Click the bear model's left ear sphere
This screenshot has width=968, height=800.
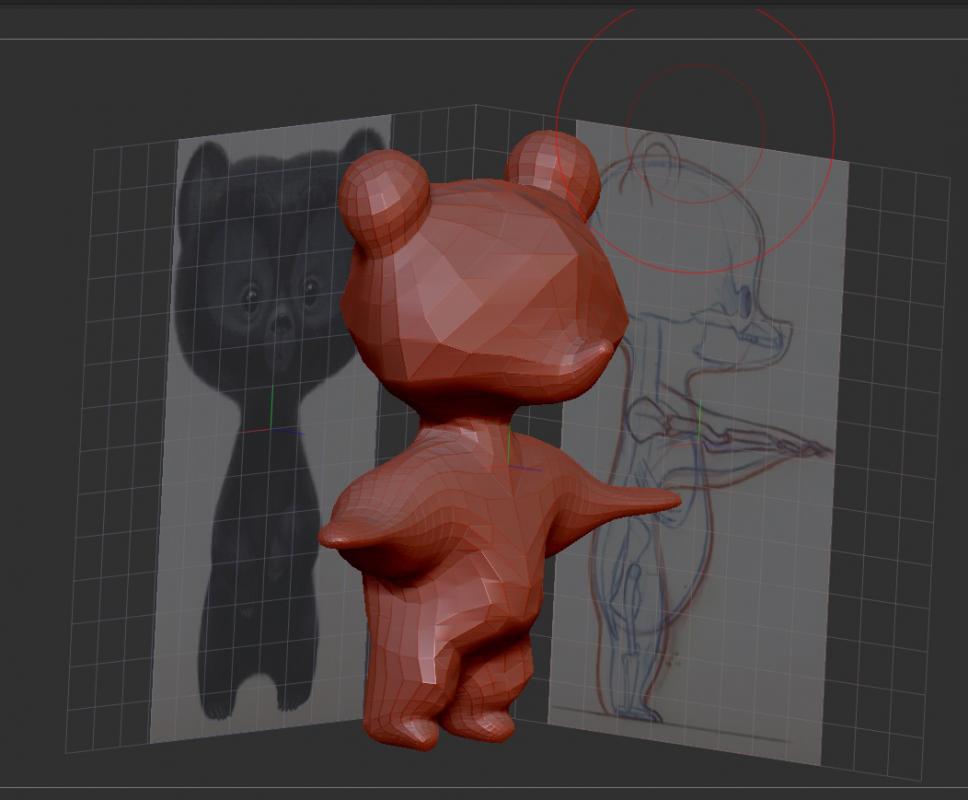(x=383, y=204)
